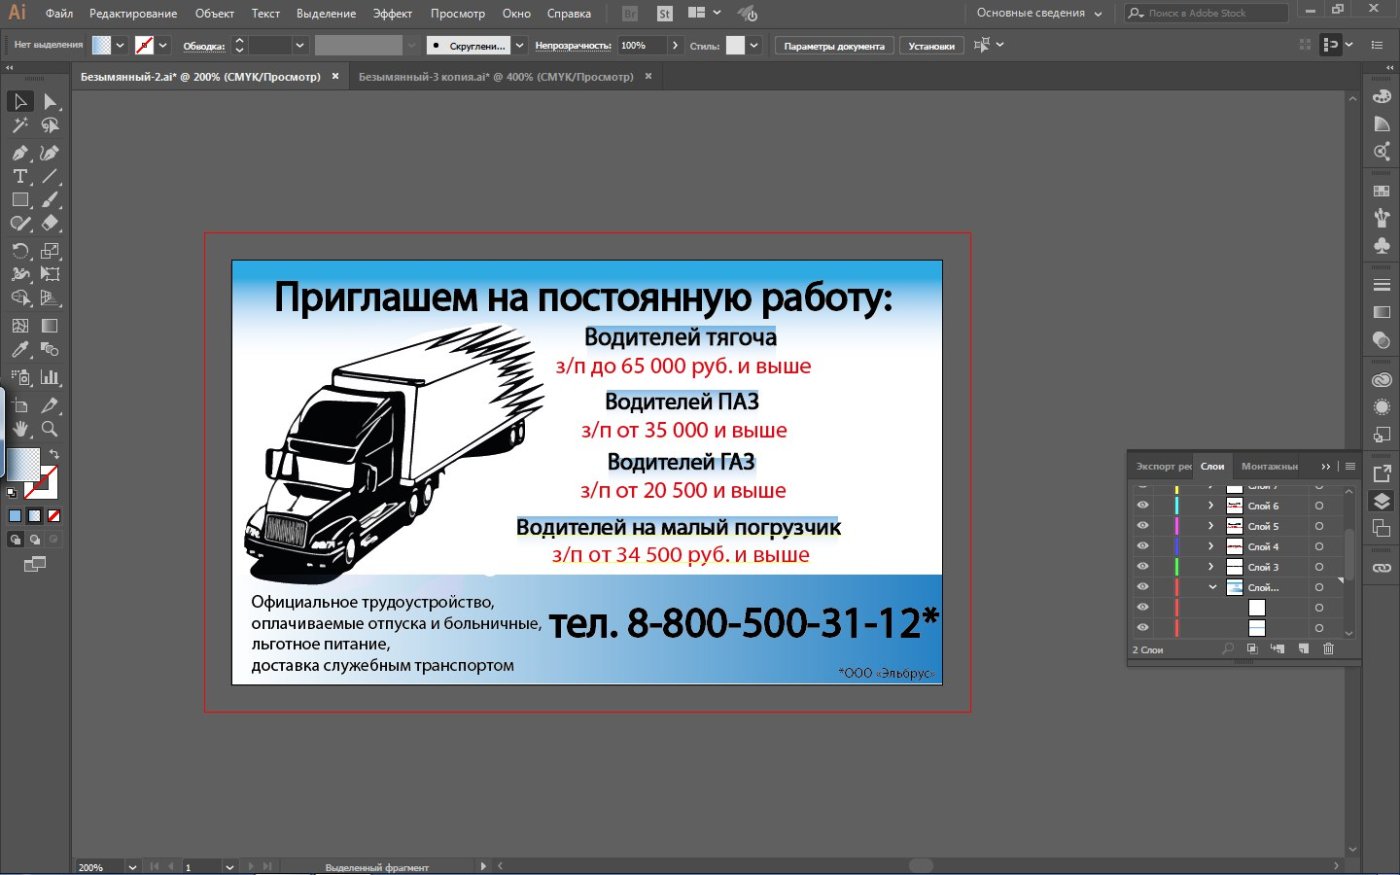Open zoom level dropdown at 200%
This screenshot has width=1400, height=875.
pyautogui.click(x=132, y=867)
